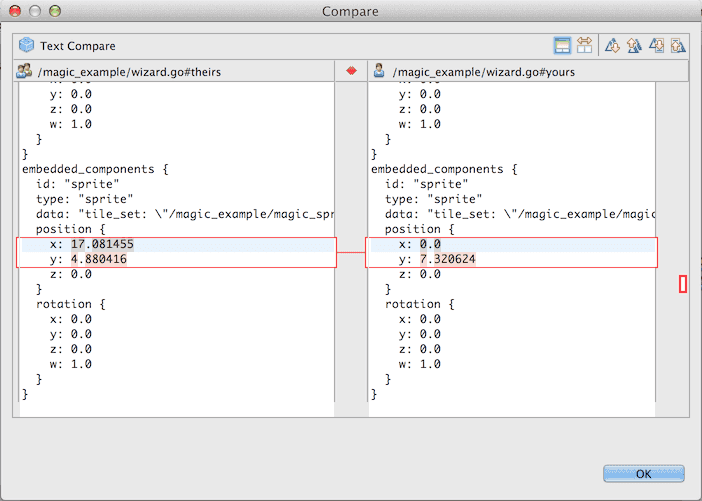Go to the Previous Difference

click(634, 46)
